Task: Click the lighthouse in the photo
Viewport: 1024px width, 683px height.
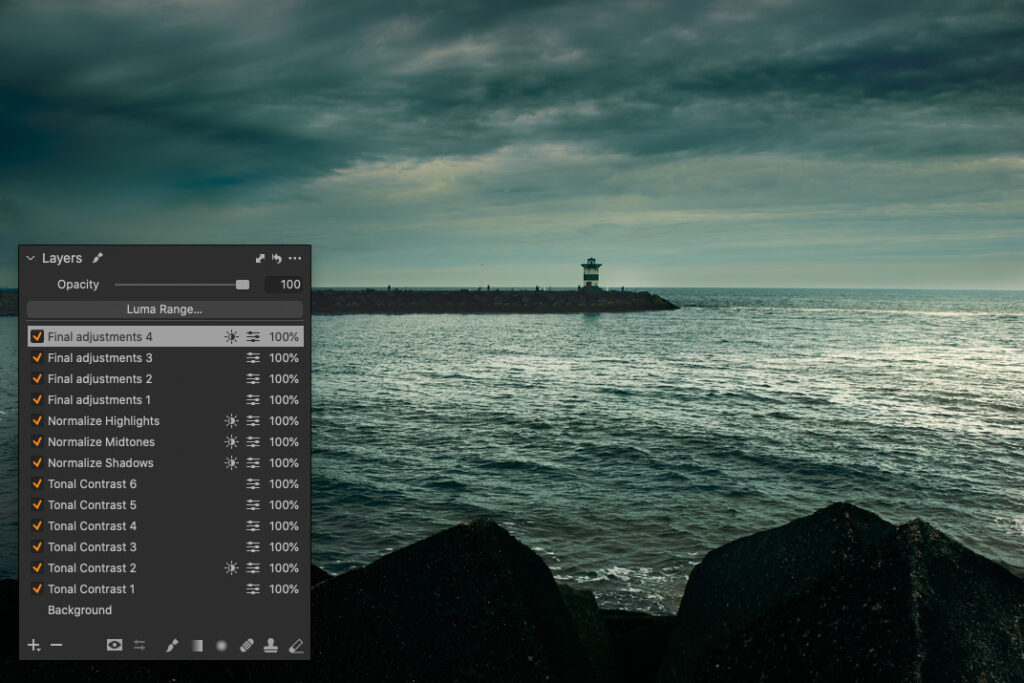Action: (591, 273)
